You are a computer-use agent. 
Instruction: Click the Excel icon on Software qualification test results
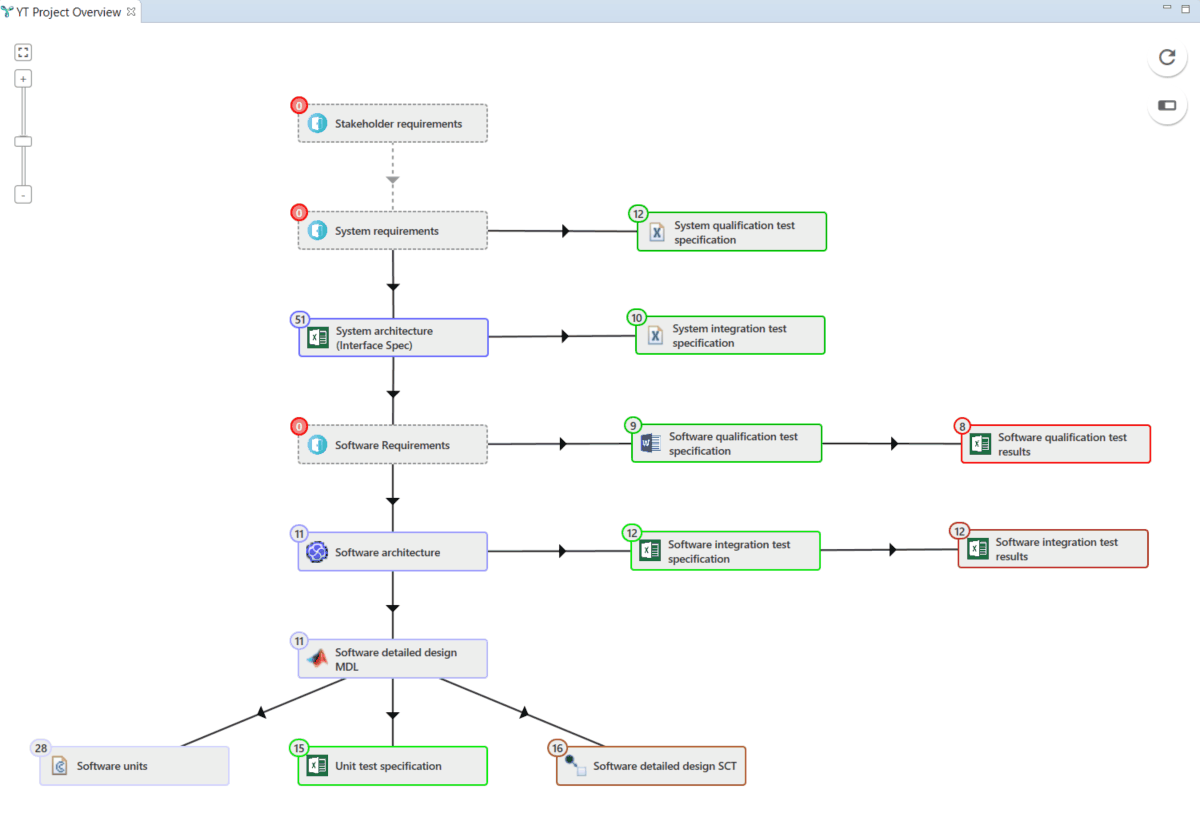[978, 442]
